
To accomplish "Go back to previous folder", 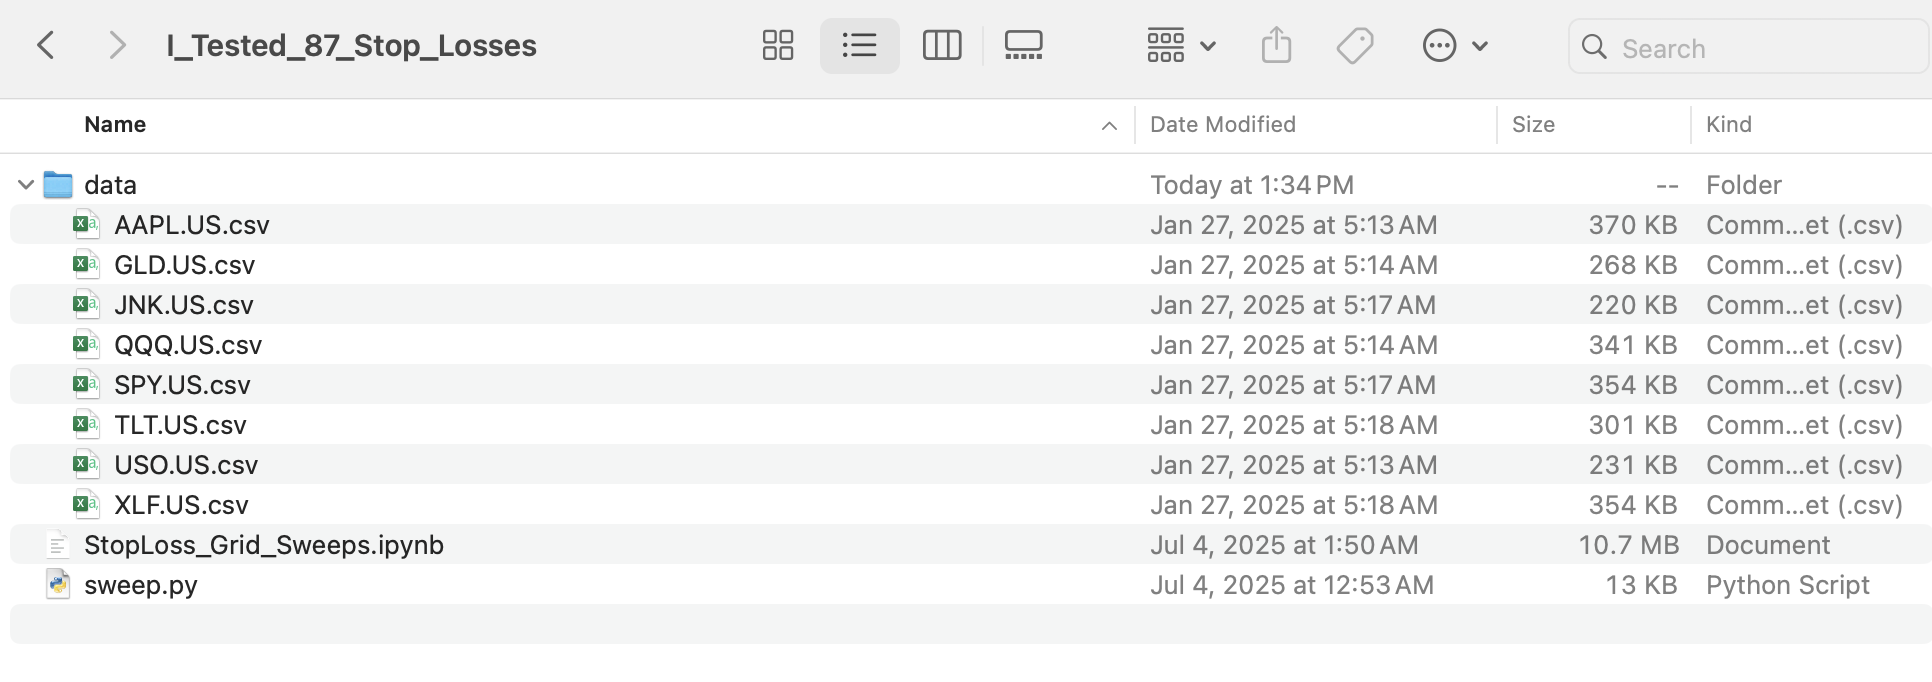I will tap(46, 46).
